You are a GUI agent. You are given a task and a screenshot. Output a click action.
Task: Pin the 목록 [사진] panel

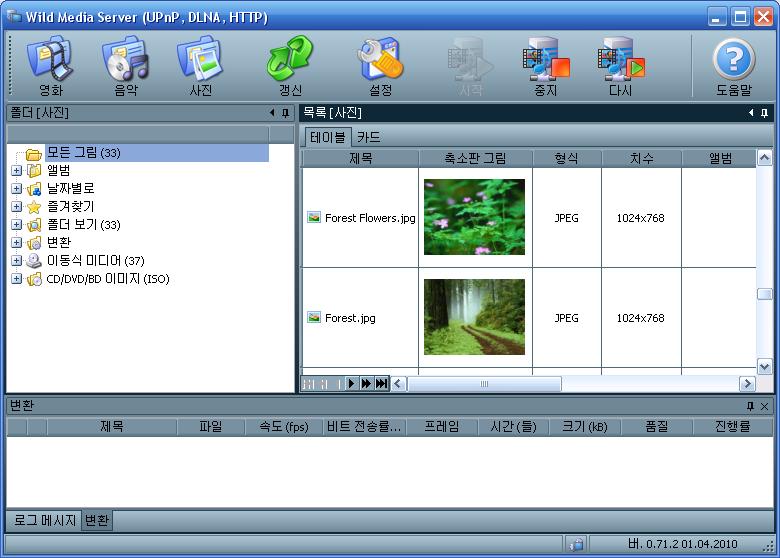pos(765,113)
